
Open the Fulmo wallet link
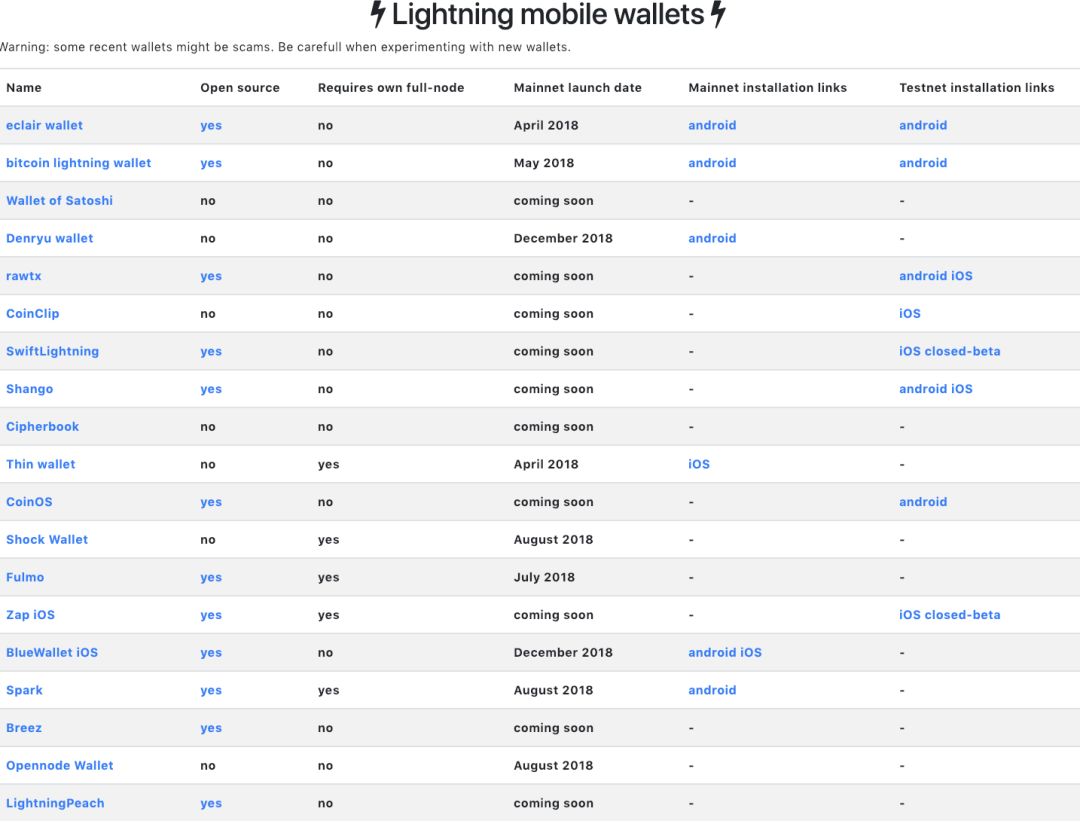pyautogui.click(x=25, y=577)
